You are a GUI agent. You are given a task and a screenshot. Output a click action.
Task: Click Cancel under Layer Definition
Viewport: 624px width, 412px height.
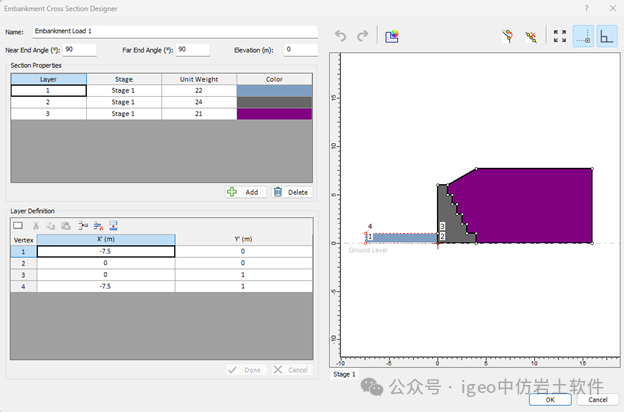[x=292, y=370]
